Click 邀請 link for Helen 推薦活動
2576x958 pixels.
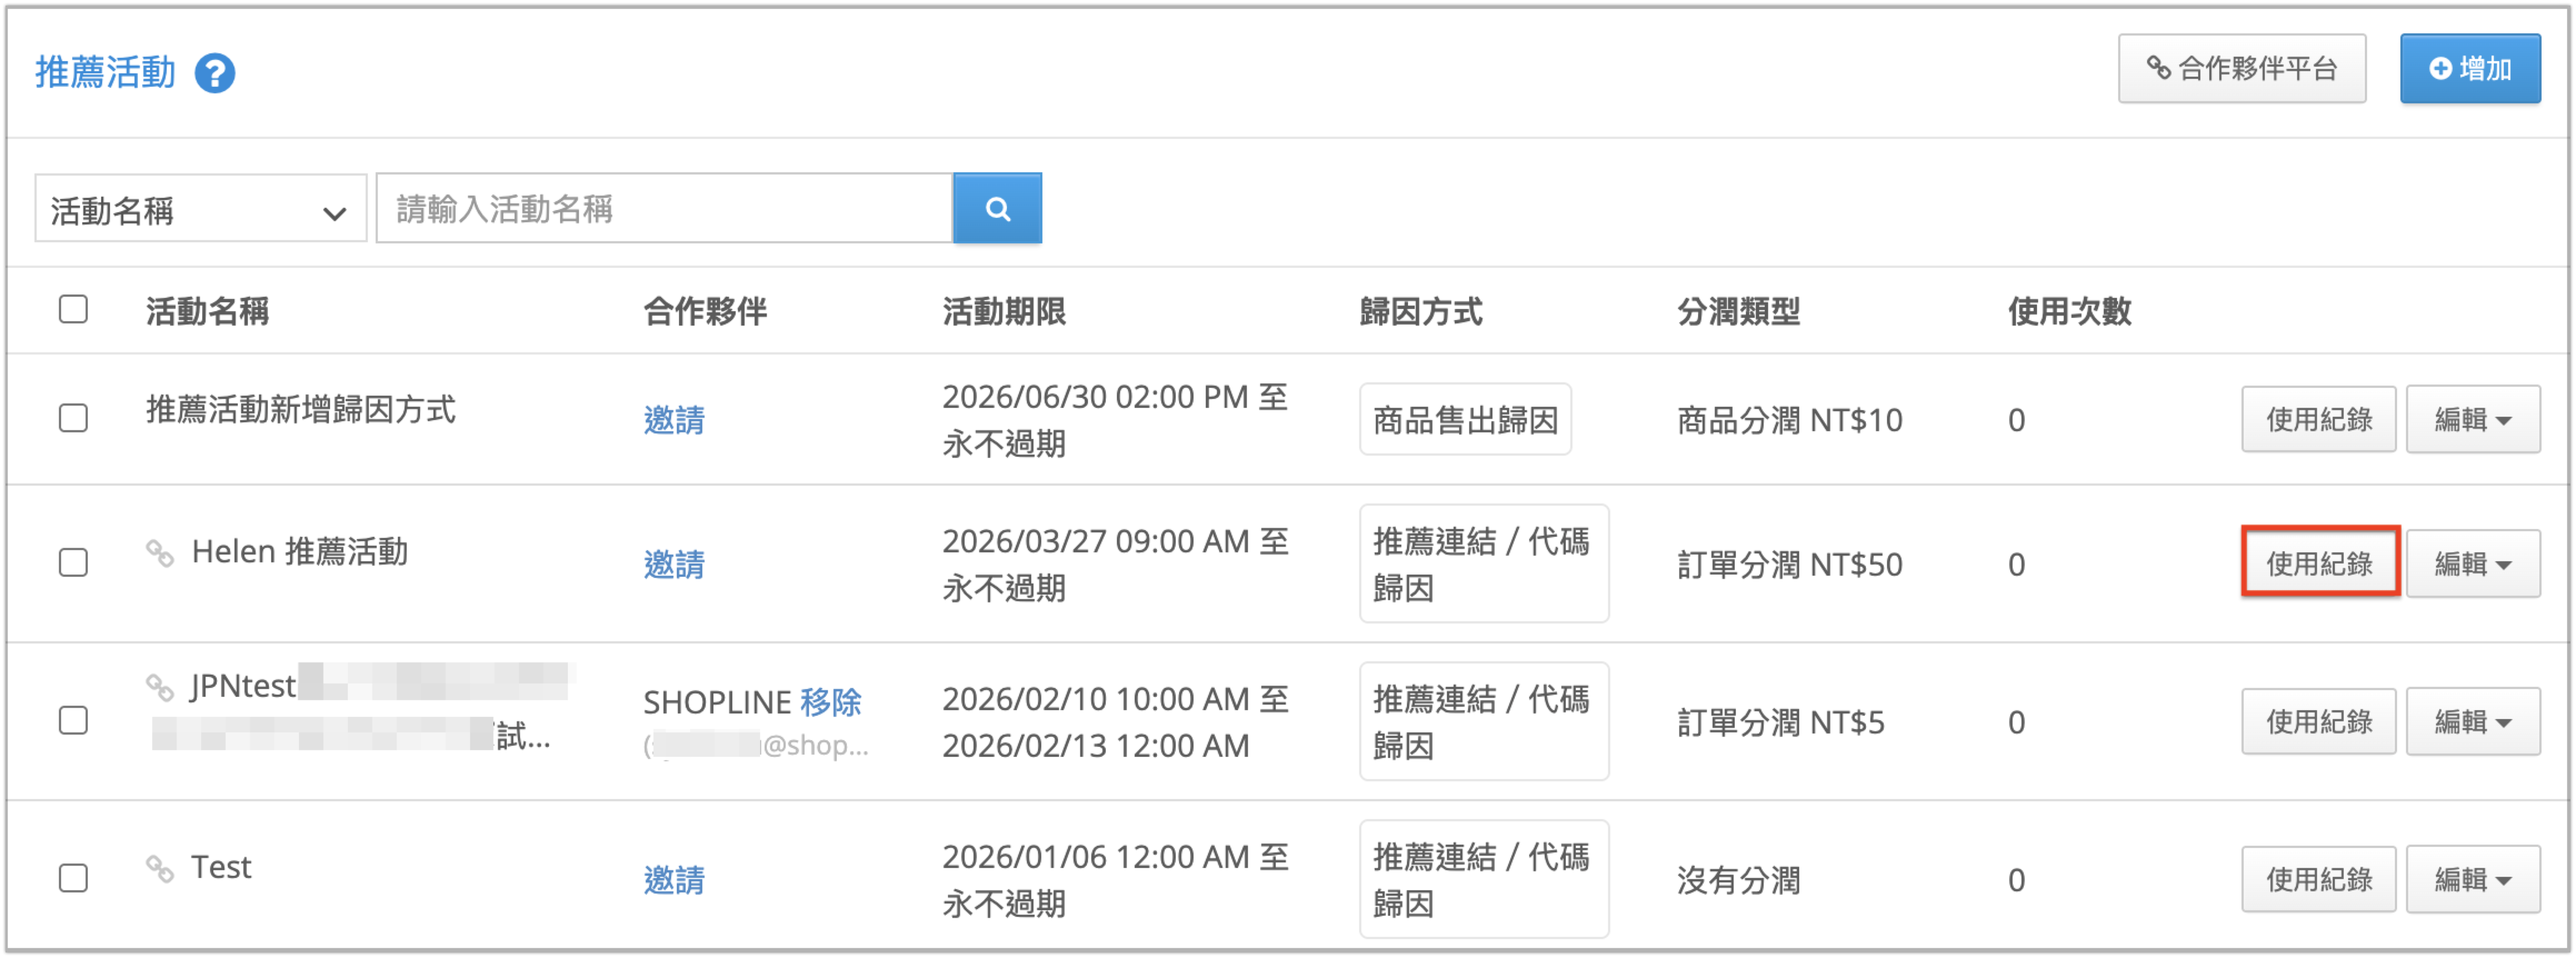(674, 564)
